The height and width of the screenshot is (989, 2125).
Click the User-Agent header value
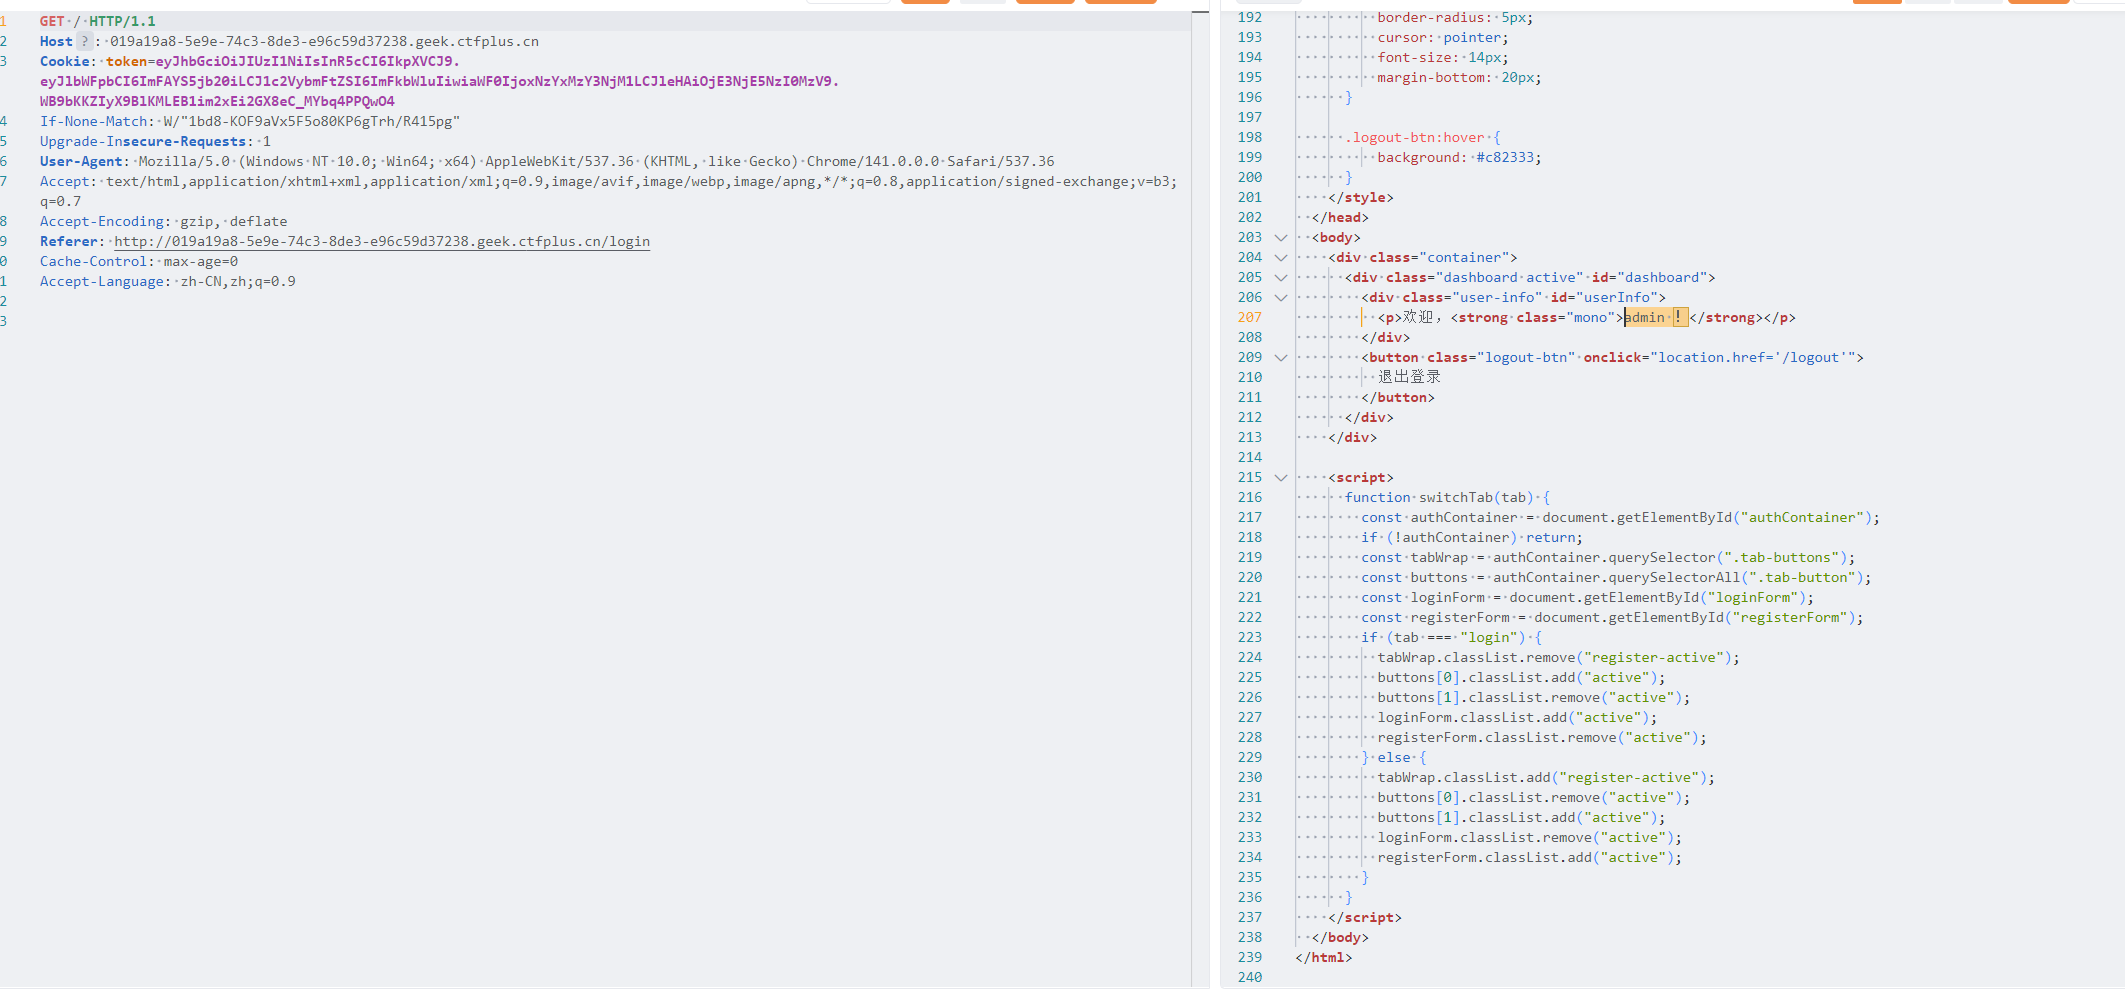(x=595, y=161)
